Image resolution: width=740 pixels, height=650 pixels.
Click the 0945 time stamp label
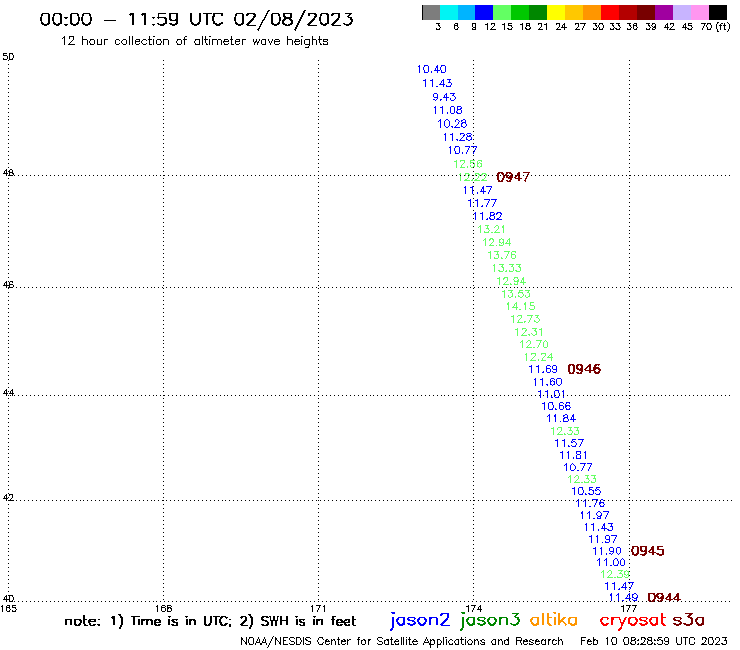(x=648, y=551)
